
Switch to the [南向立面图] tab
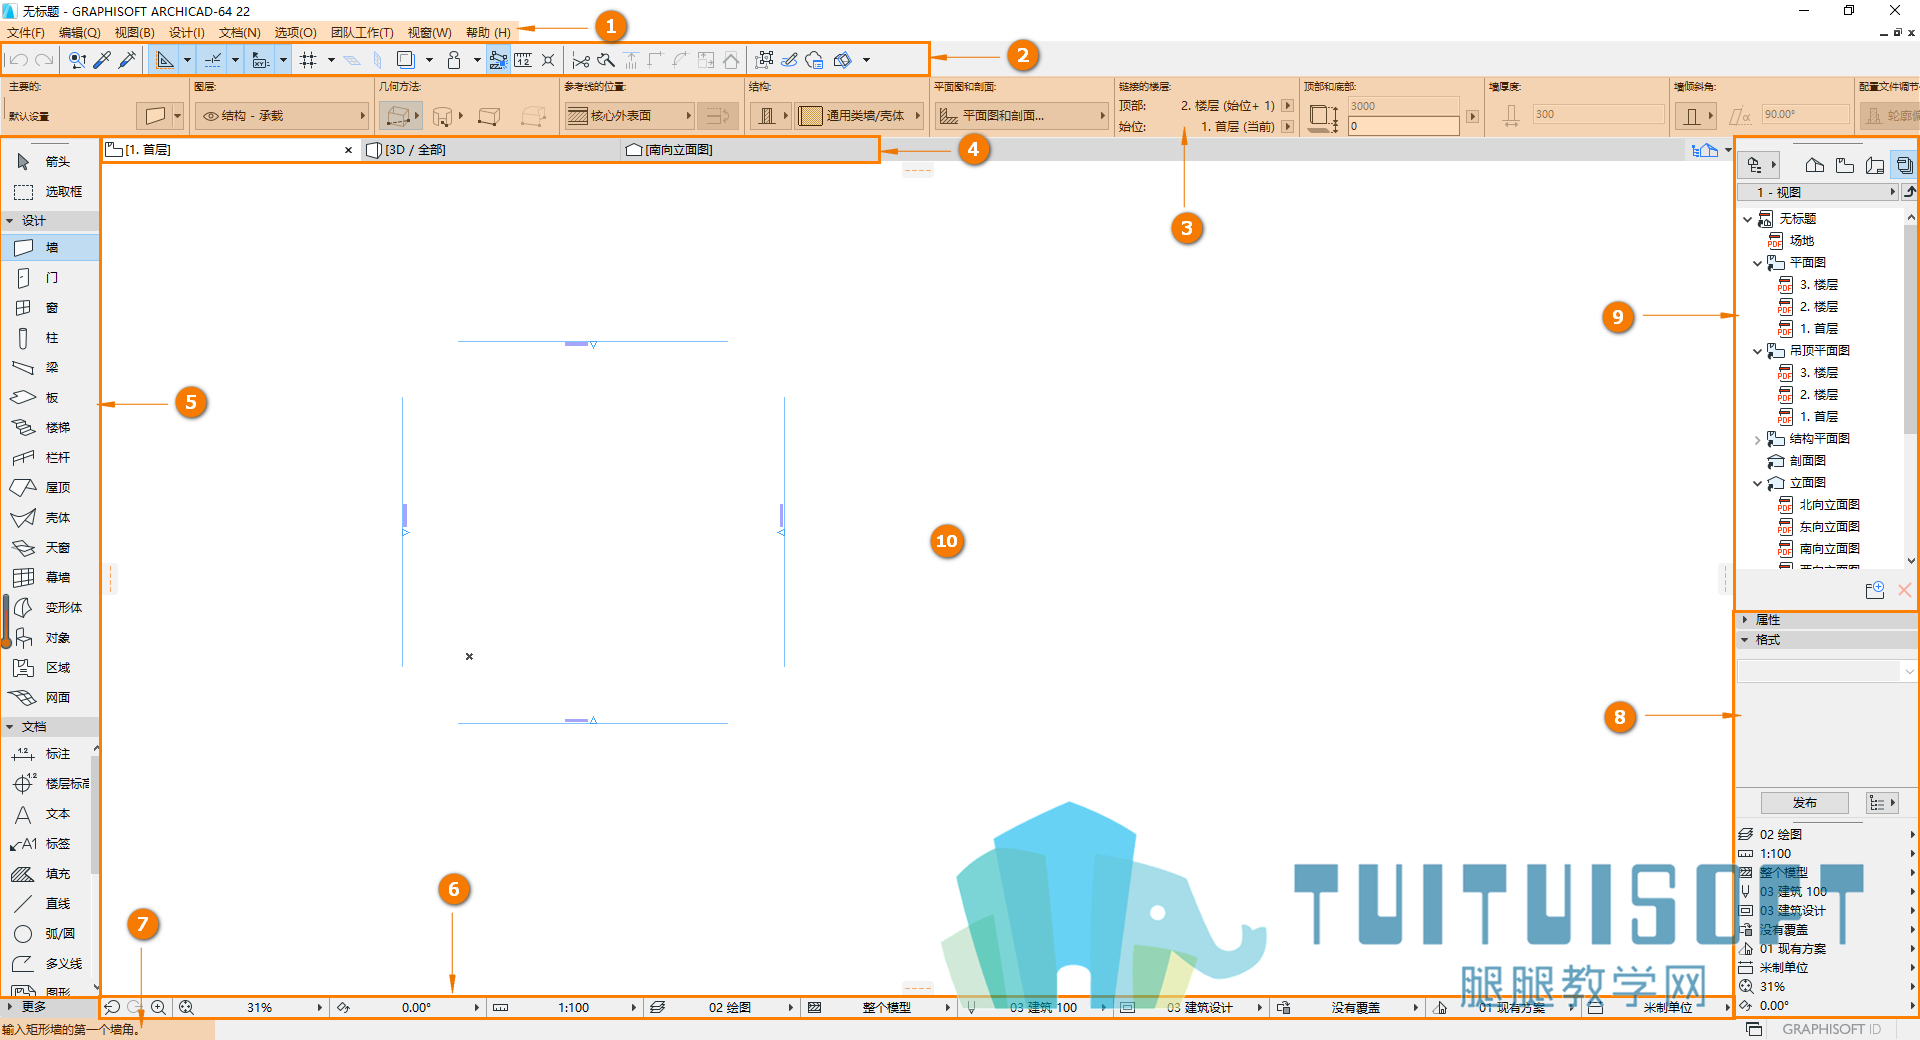(750, 150)
